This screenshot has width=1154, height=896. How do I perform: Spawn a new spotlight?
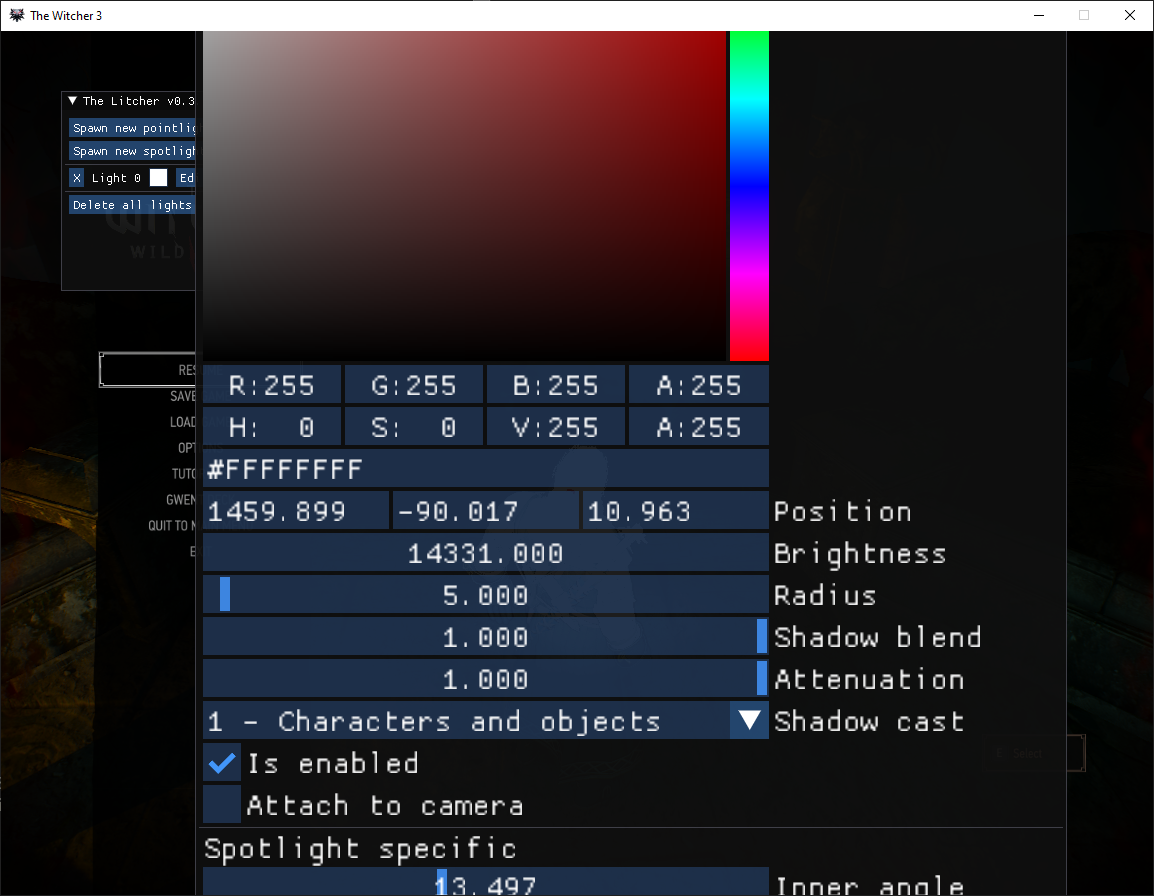pyautogui.click(x=132, y=151)
